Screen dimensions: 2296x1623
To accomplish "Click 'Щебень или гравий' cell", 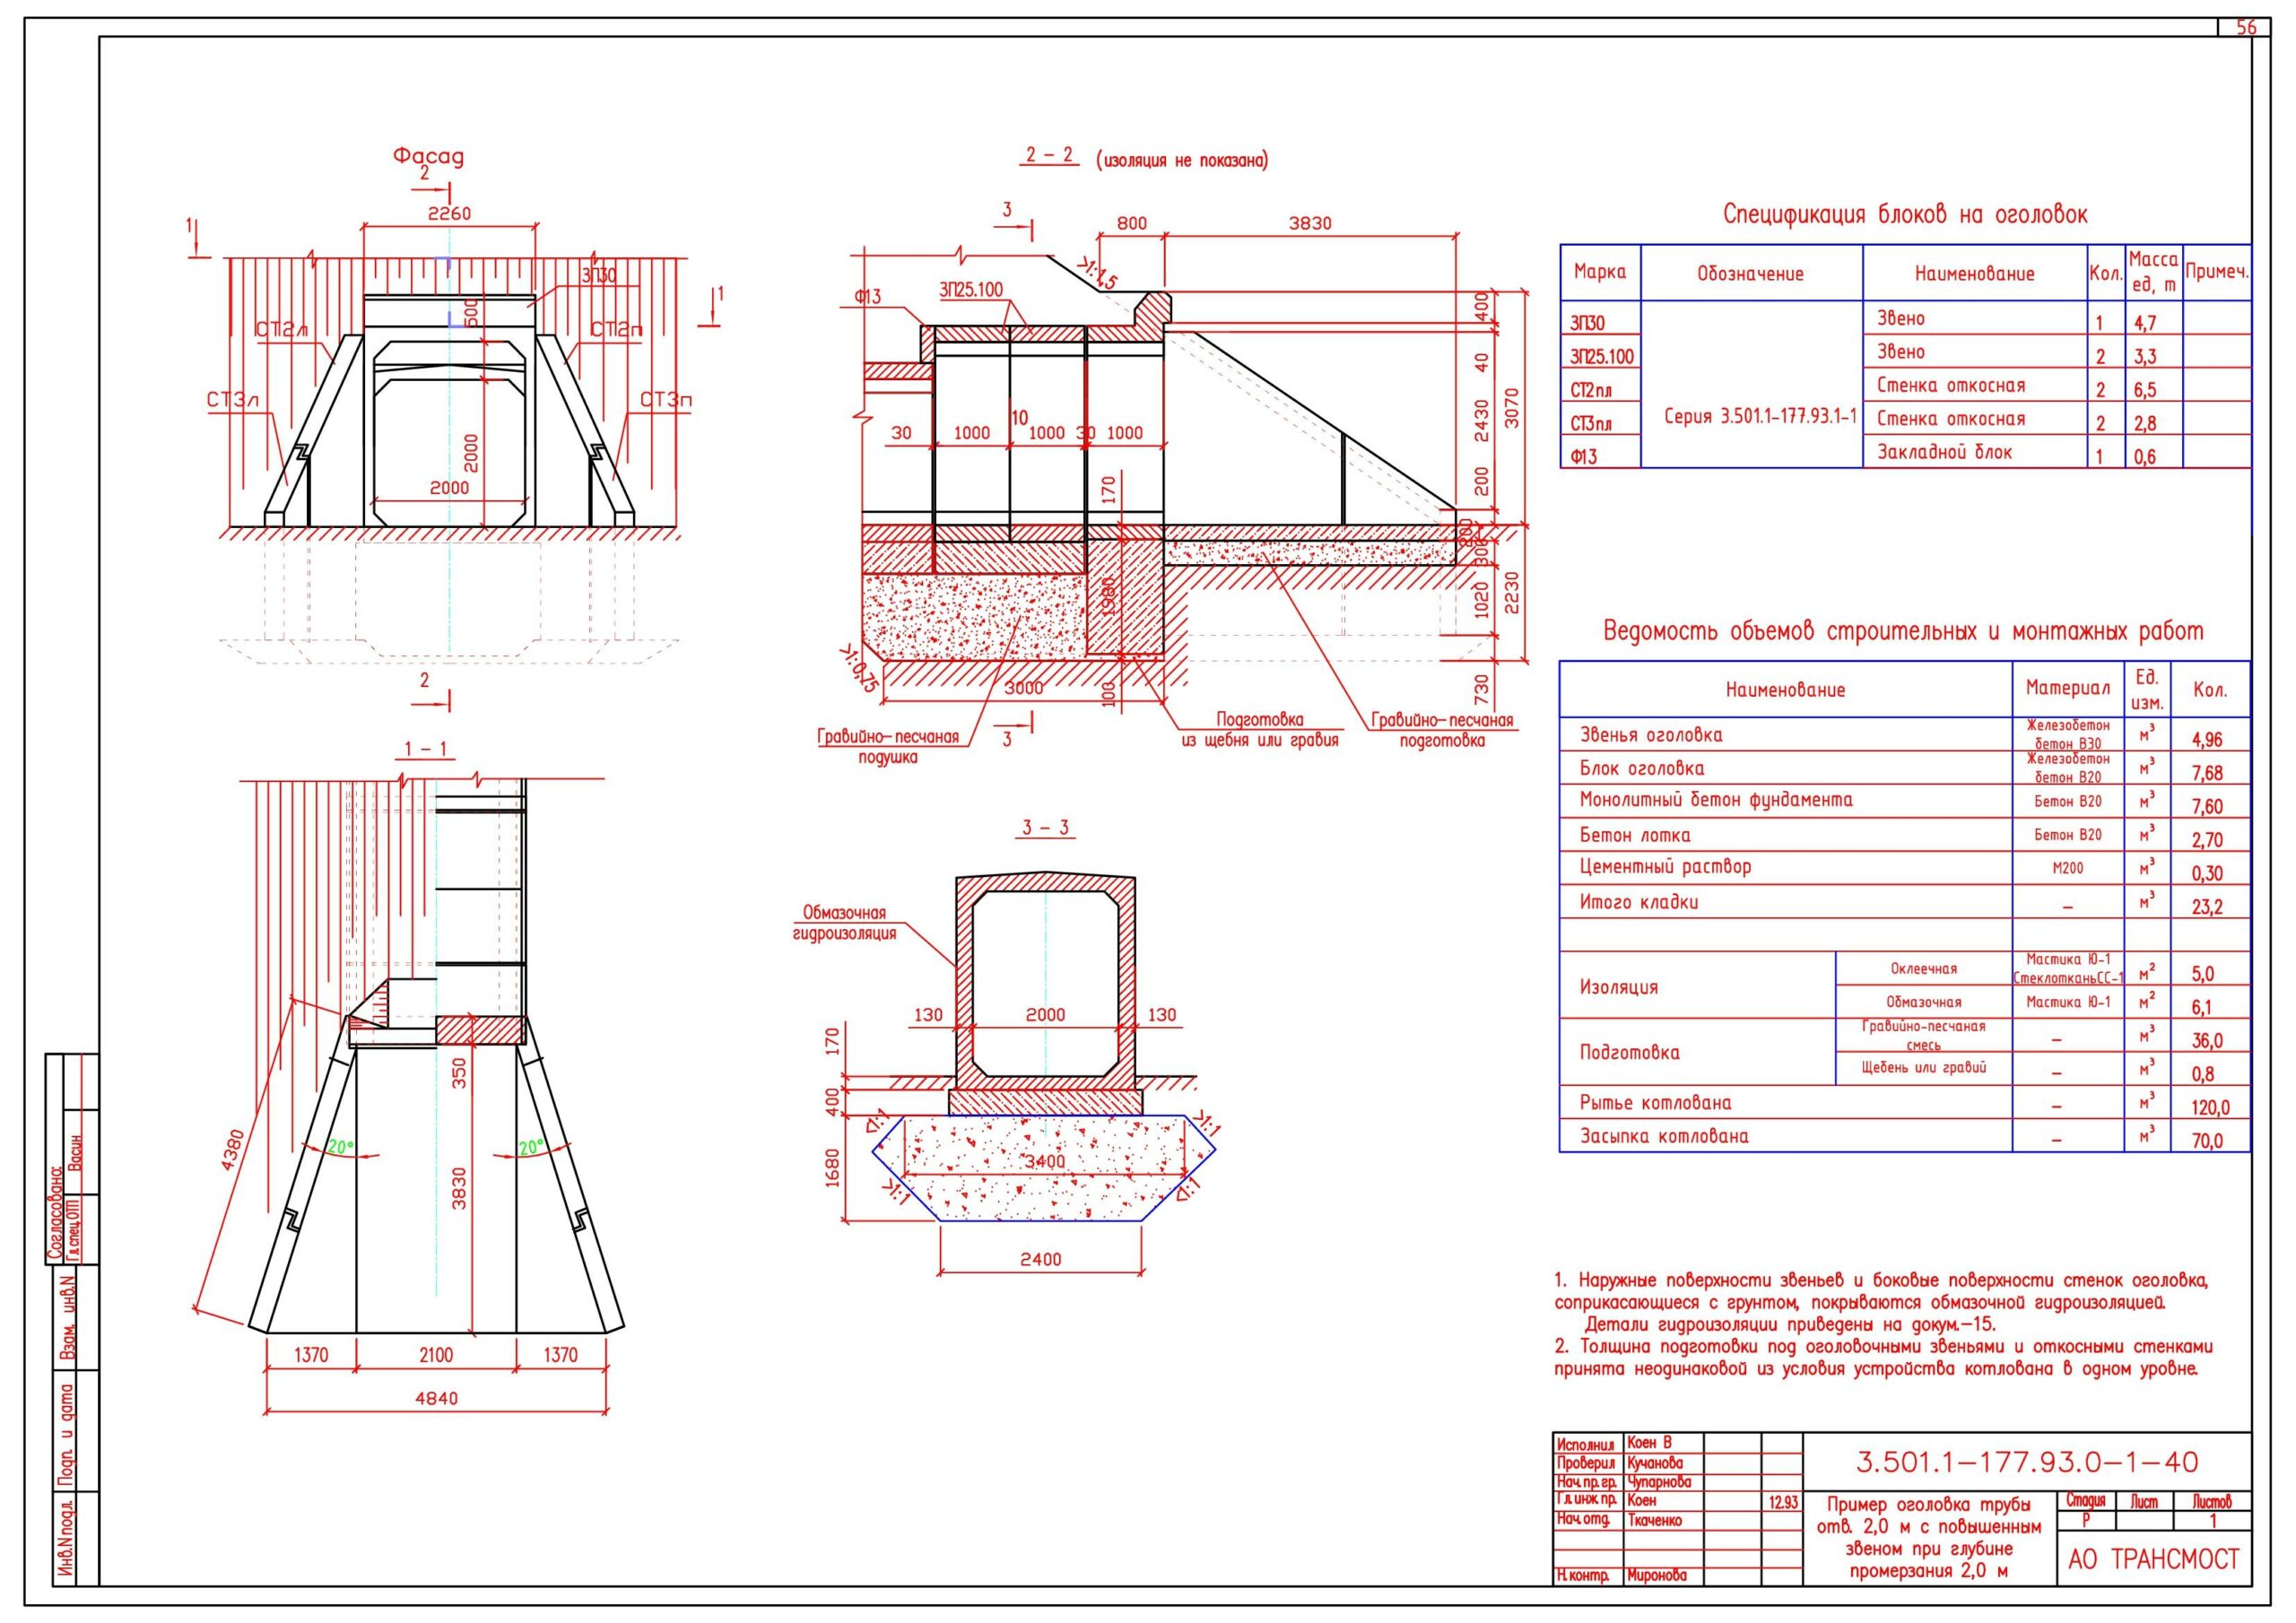I will coord(1923,1068).
